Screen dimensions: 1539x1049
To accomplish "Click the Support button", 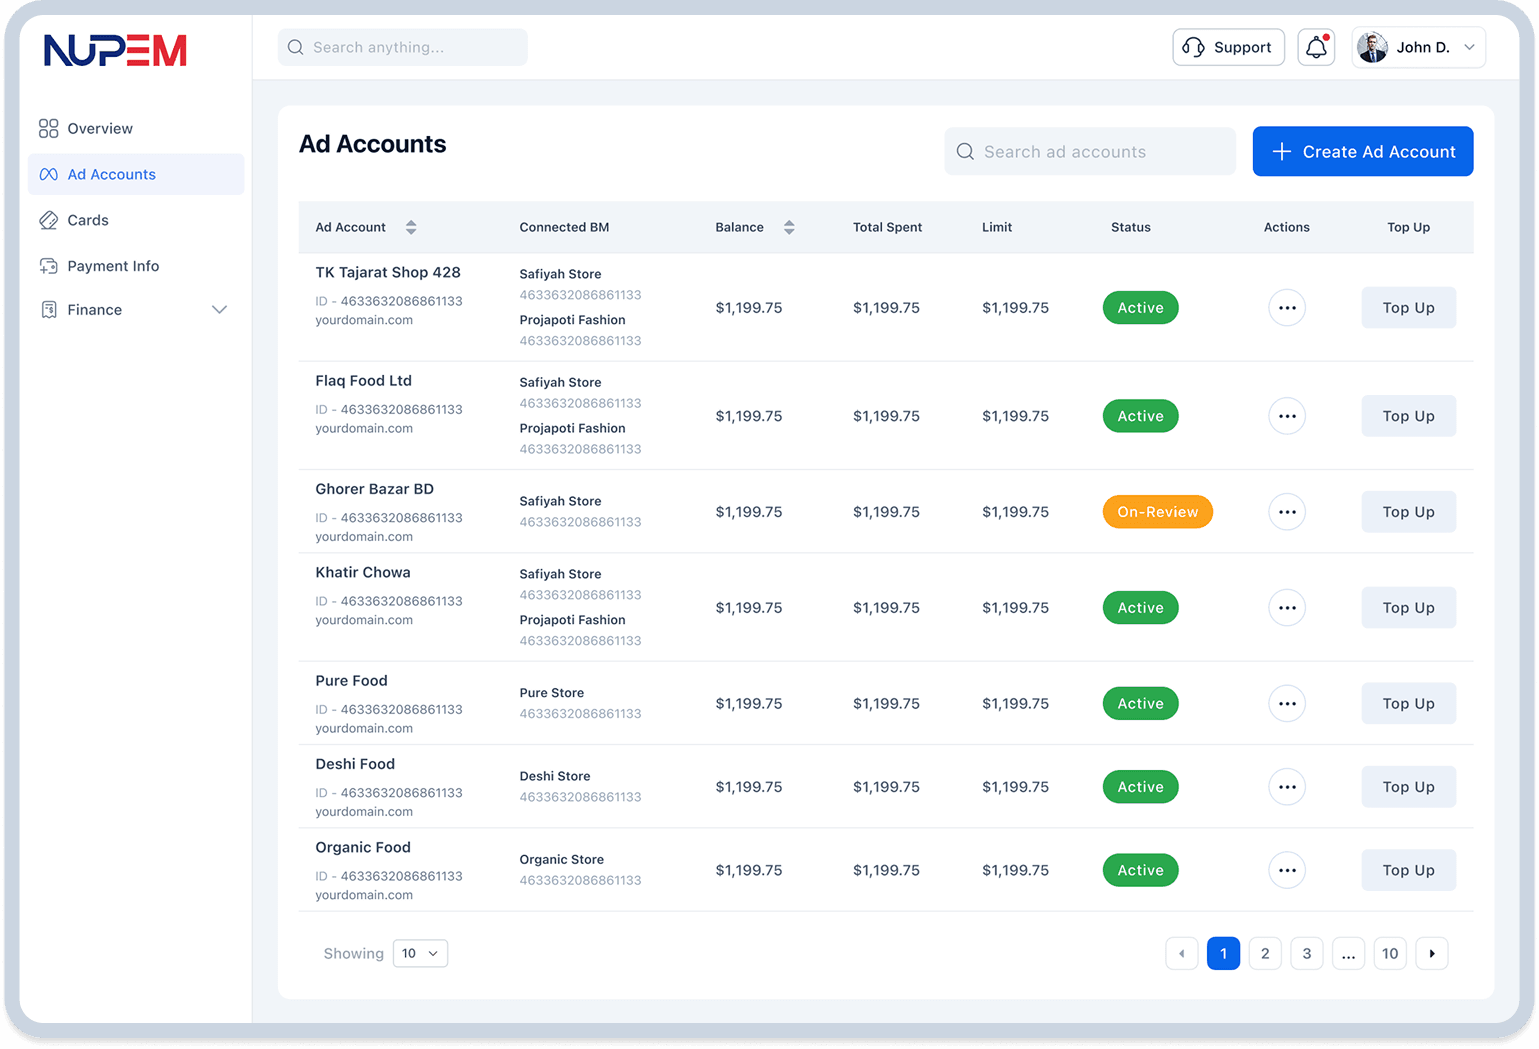I will (1228, 47).
